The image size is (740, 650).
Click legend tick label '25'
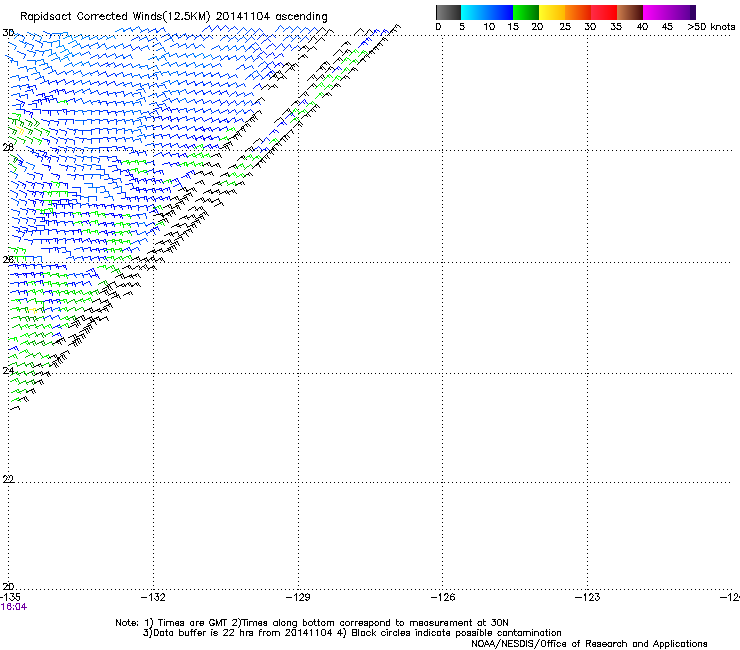coord(565,27)
